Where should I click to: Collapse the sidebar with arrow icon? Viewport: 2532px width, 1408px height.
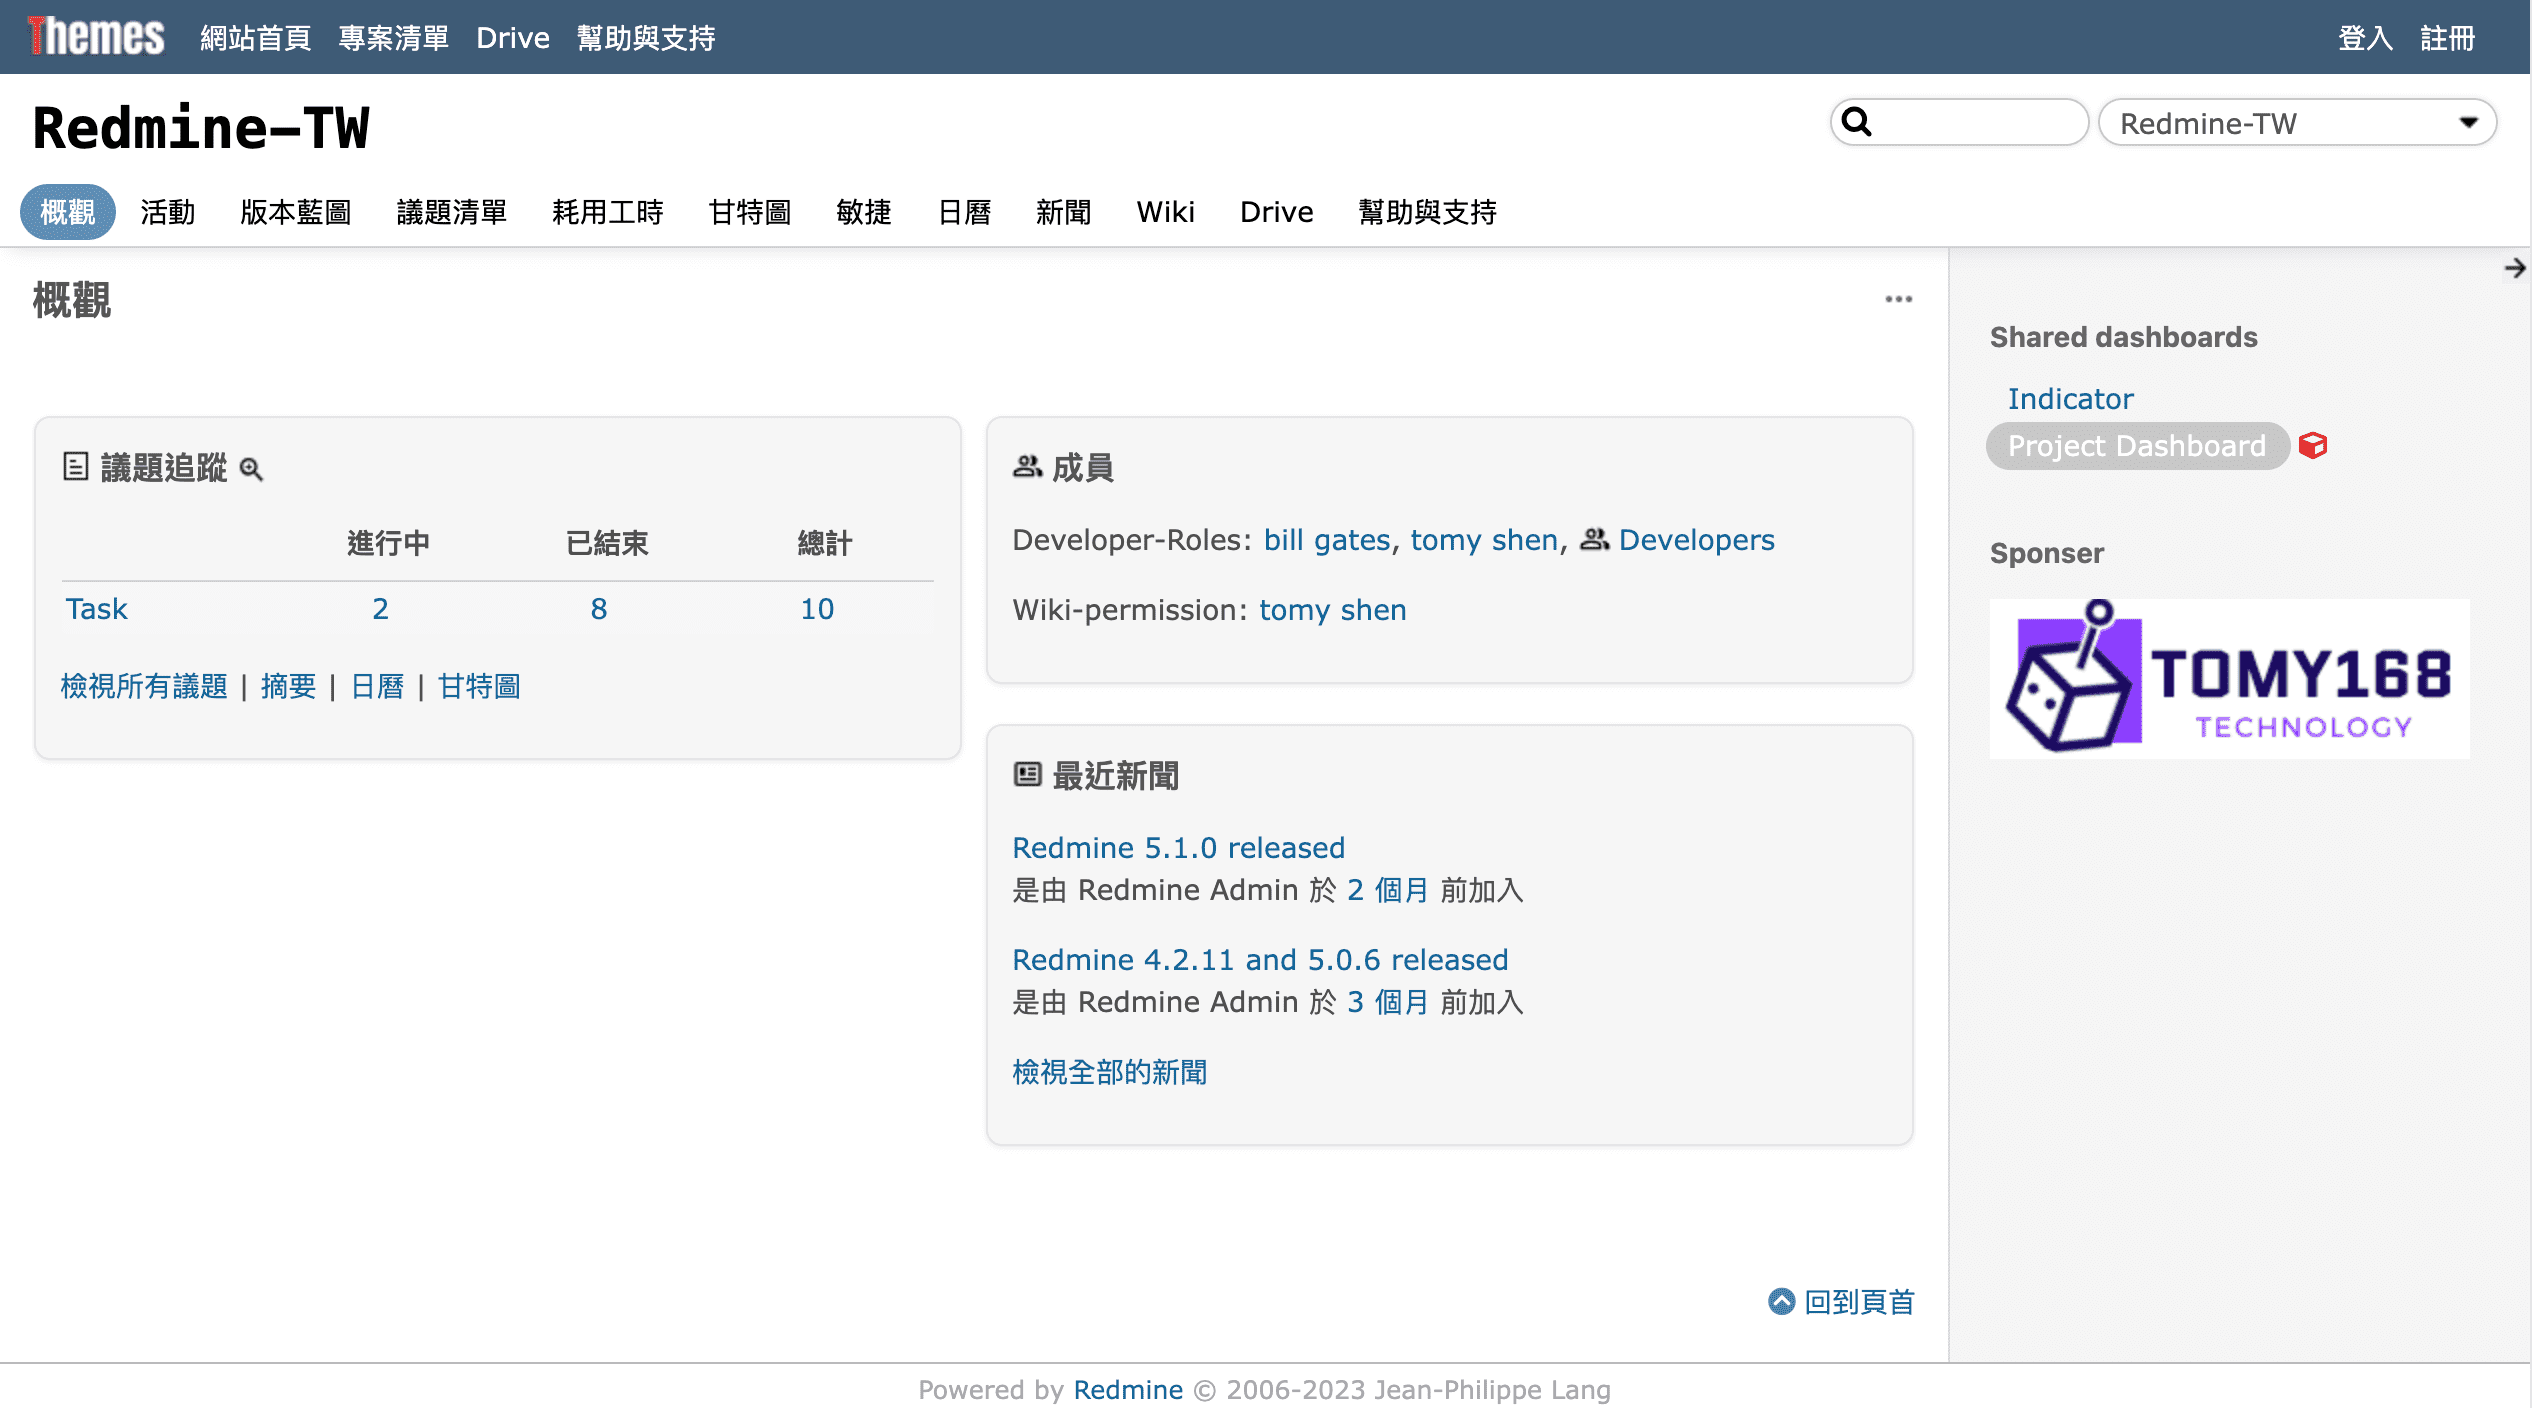[2514, 268]
